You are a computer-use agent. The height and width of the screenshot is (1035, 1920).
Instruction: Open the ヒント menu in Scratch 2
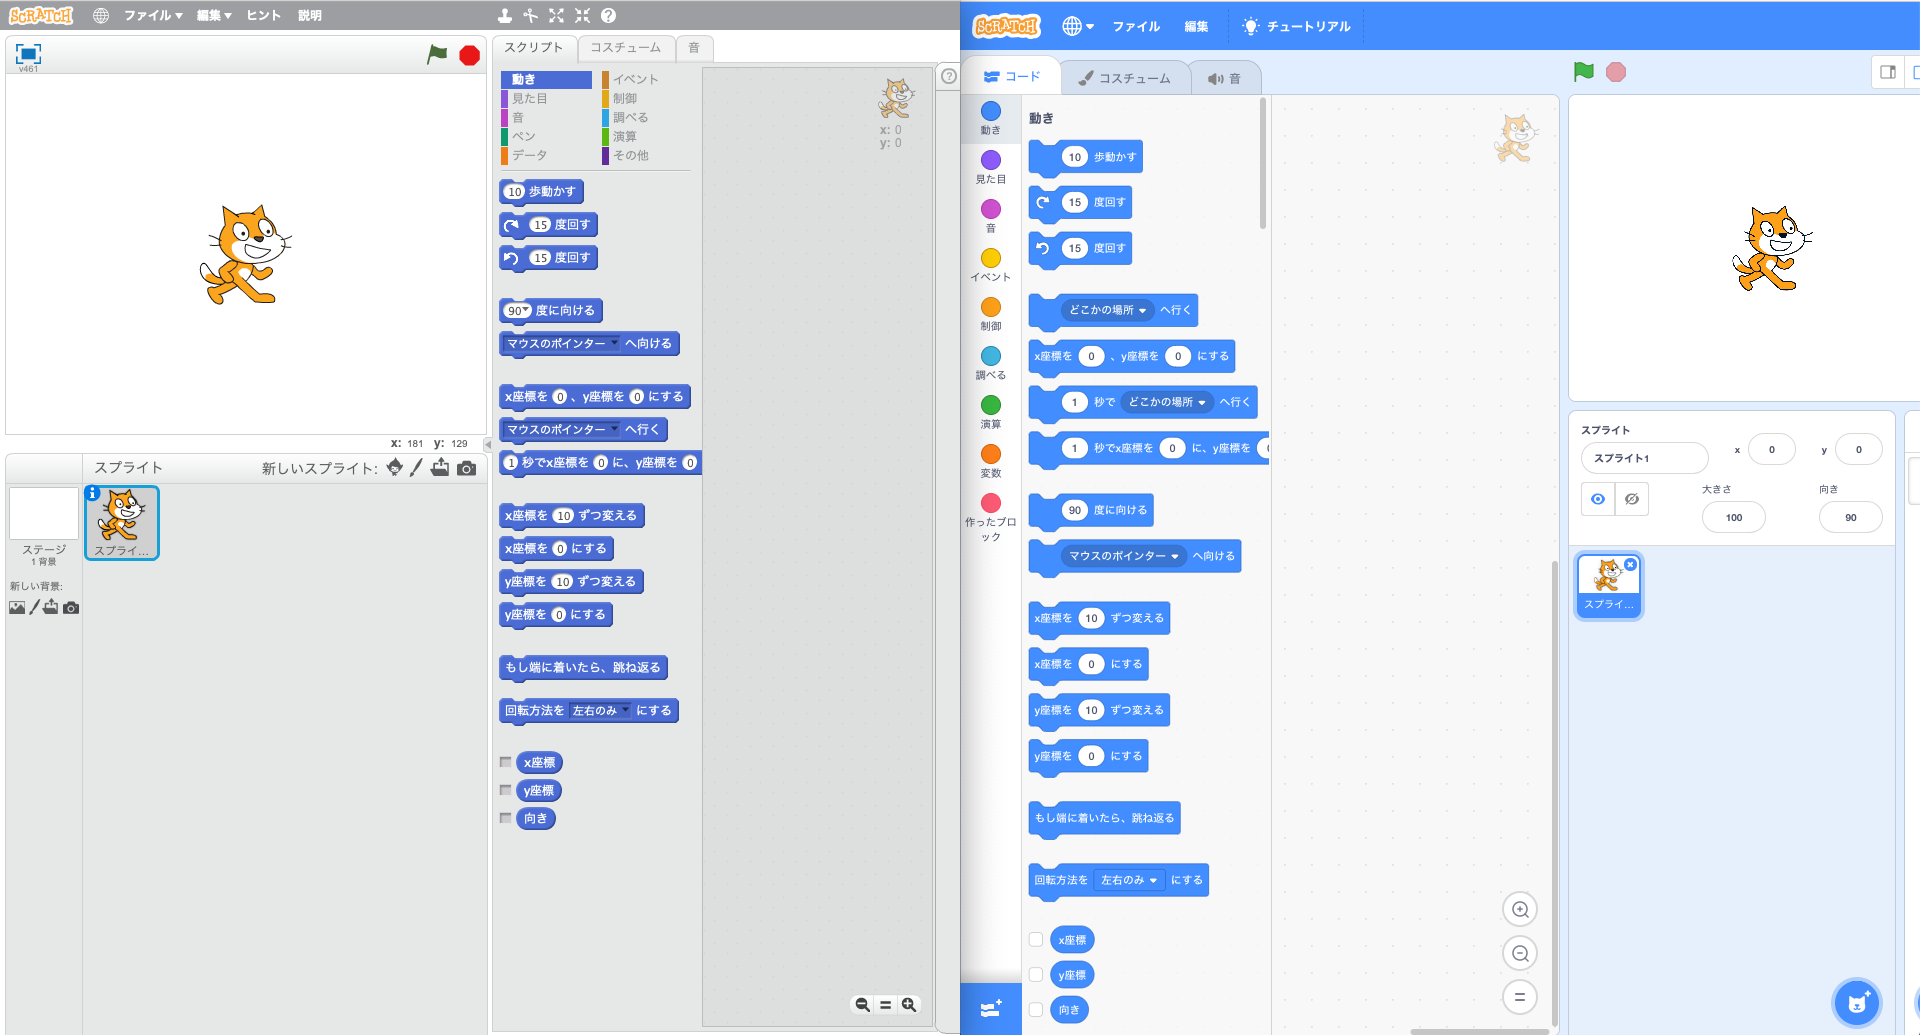[x=264, y=15]
